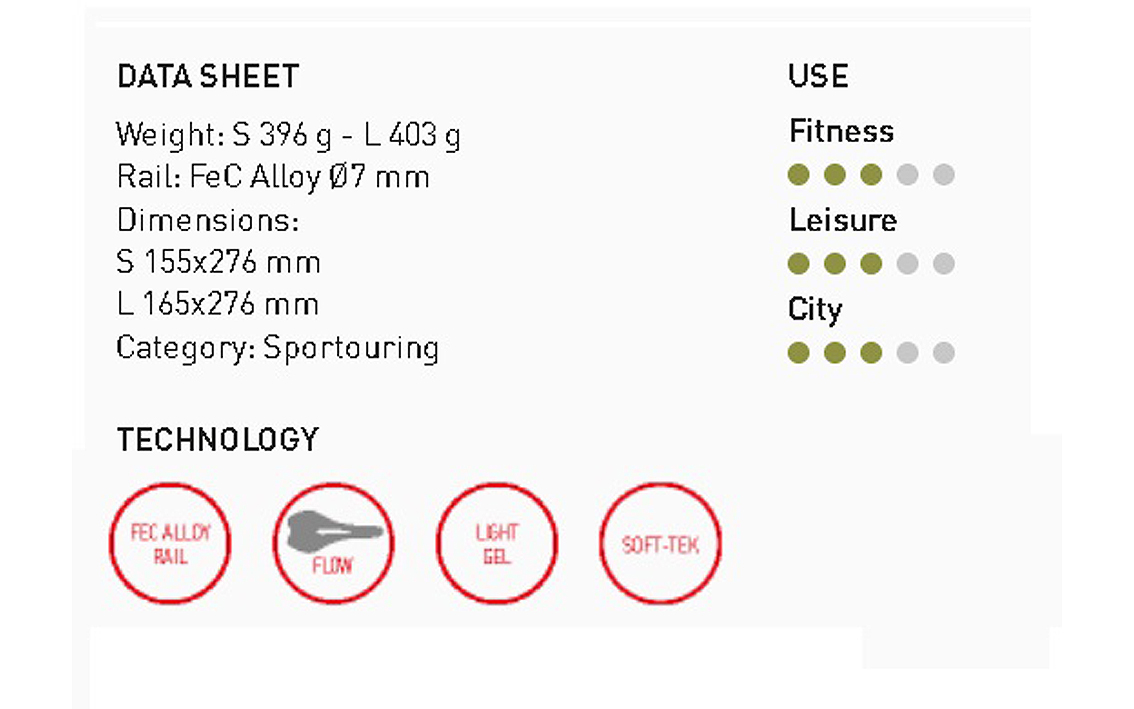
Task: Click the FEC Alloy Rail technology icon
Action: pos(169,544)
